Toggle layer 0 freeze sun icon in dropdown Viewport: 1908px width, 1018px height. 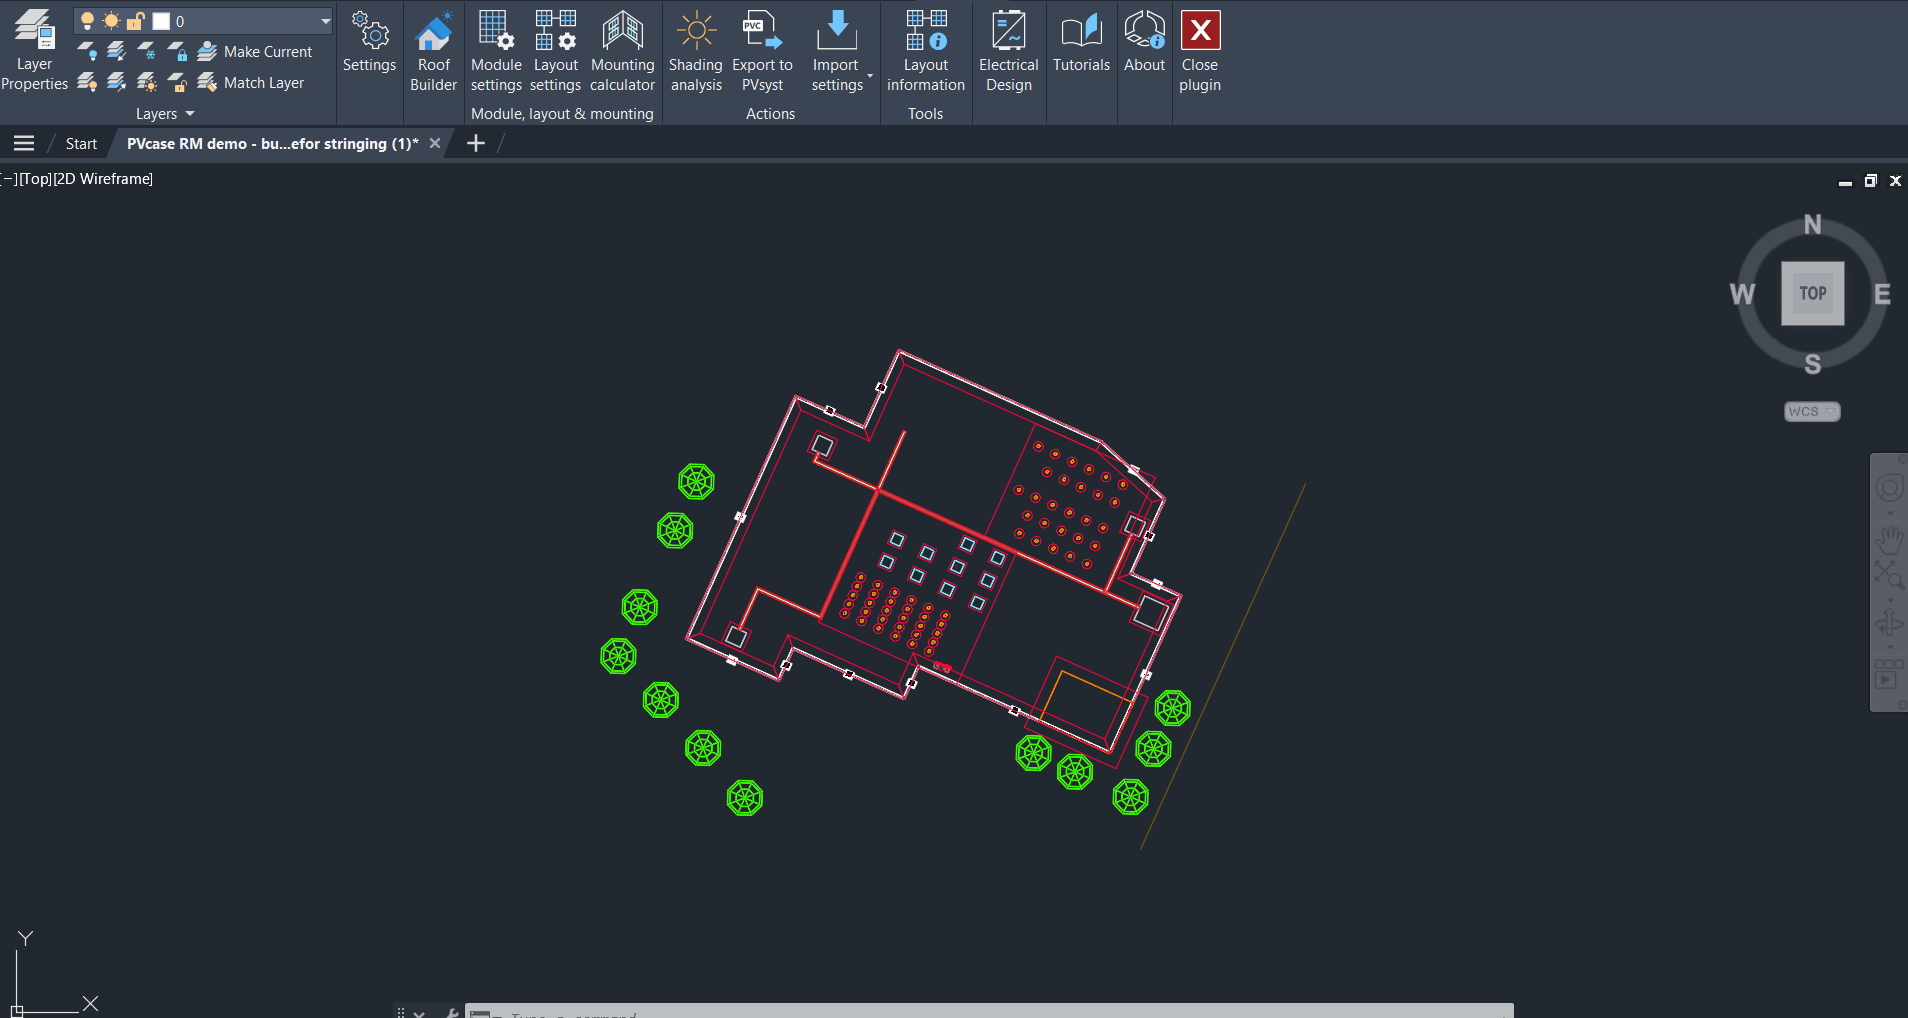click(111, 21)
